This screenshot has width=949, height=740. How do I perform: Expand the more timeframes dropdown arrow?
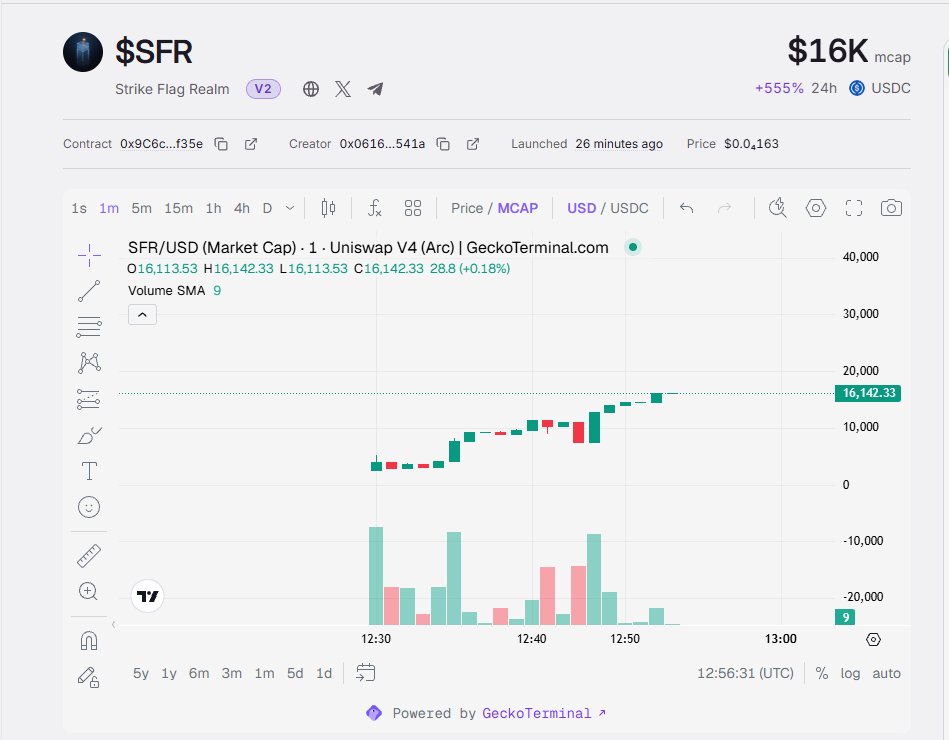click(x=290, y=208)
